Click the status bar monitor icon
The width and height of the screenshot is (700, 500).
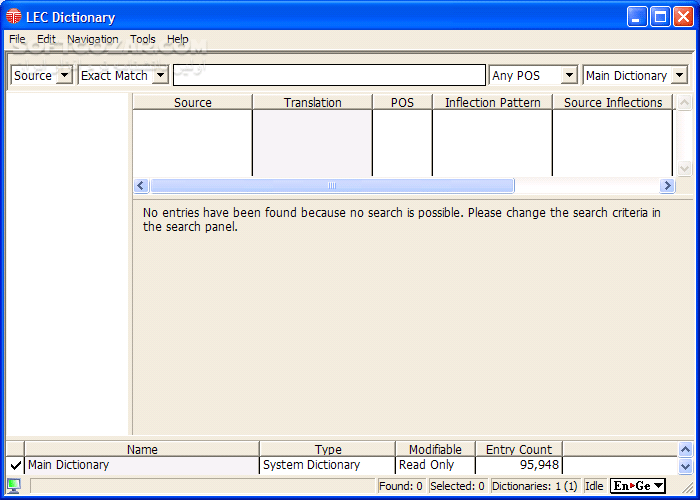pos(14,486)
